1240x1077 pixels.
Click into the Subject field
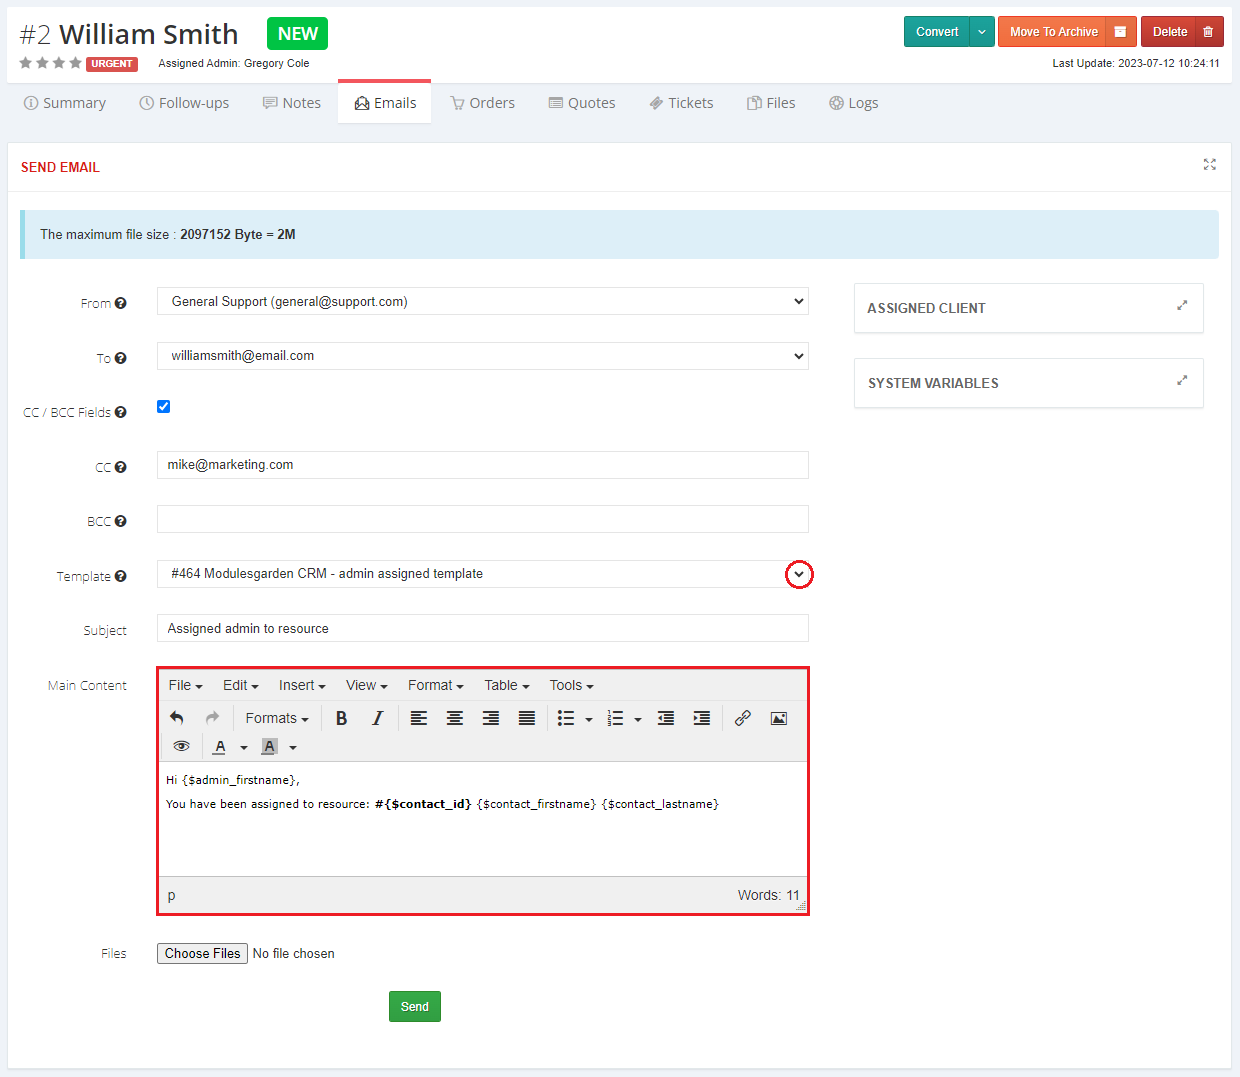(483, 628)
